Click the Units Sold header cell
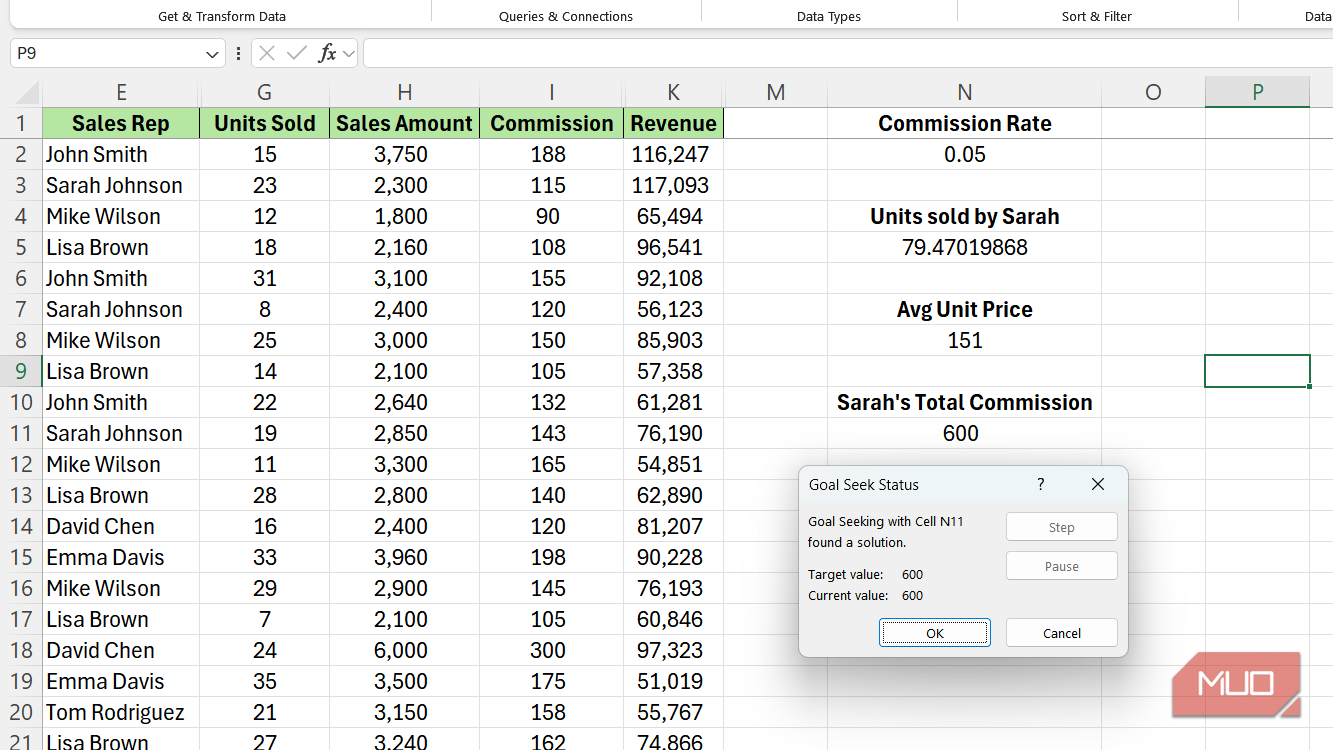This screenshot has height=750, width=1333. tap(264, 123)
